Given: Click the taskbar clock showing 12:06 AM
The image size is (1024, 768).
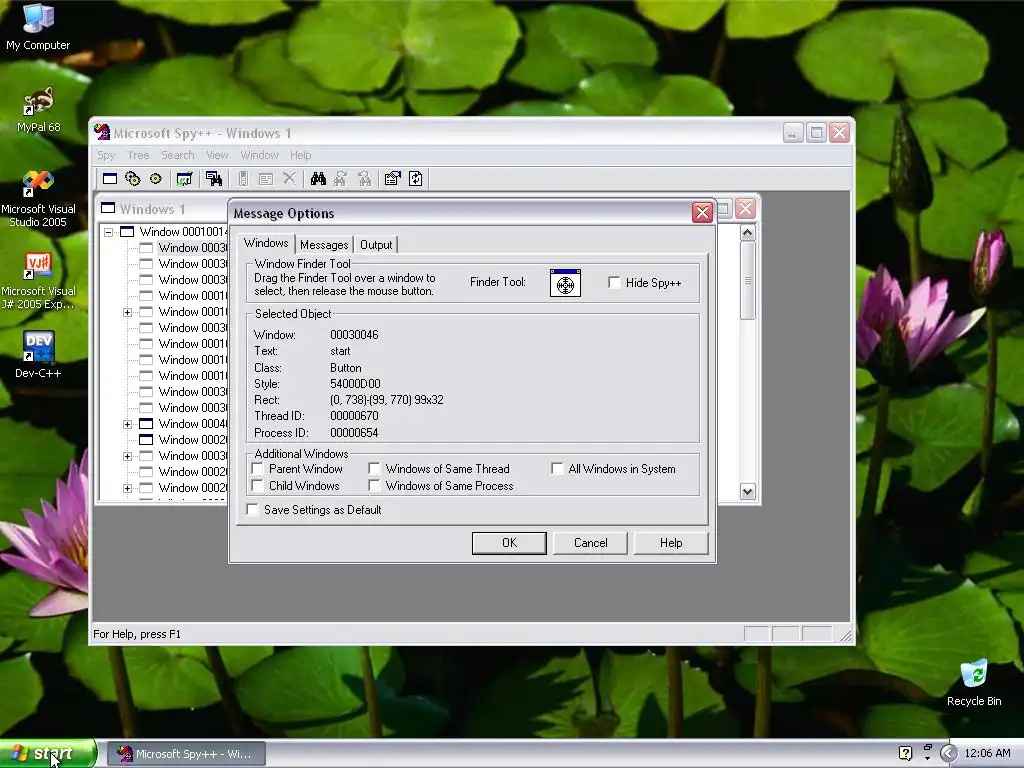Looking at the screenshot, I should click(x=987, y=753).
